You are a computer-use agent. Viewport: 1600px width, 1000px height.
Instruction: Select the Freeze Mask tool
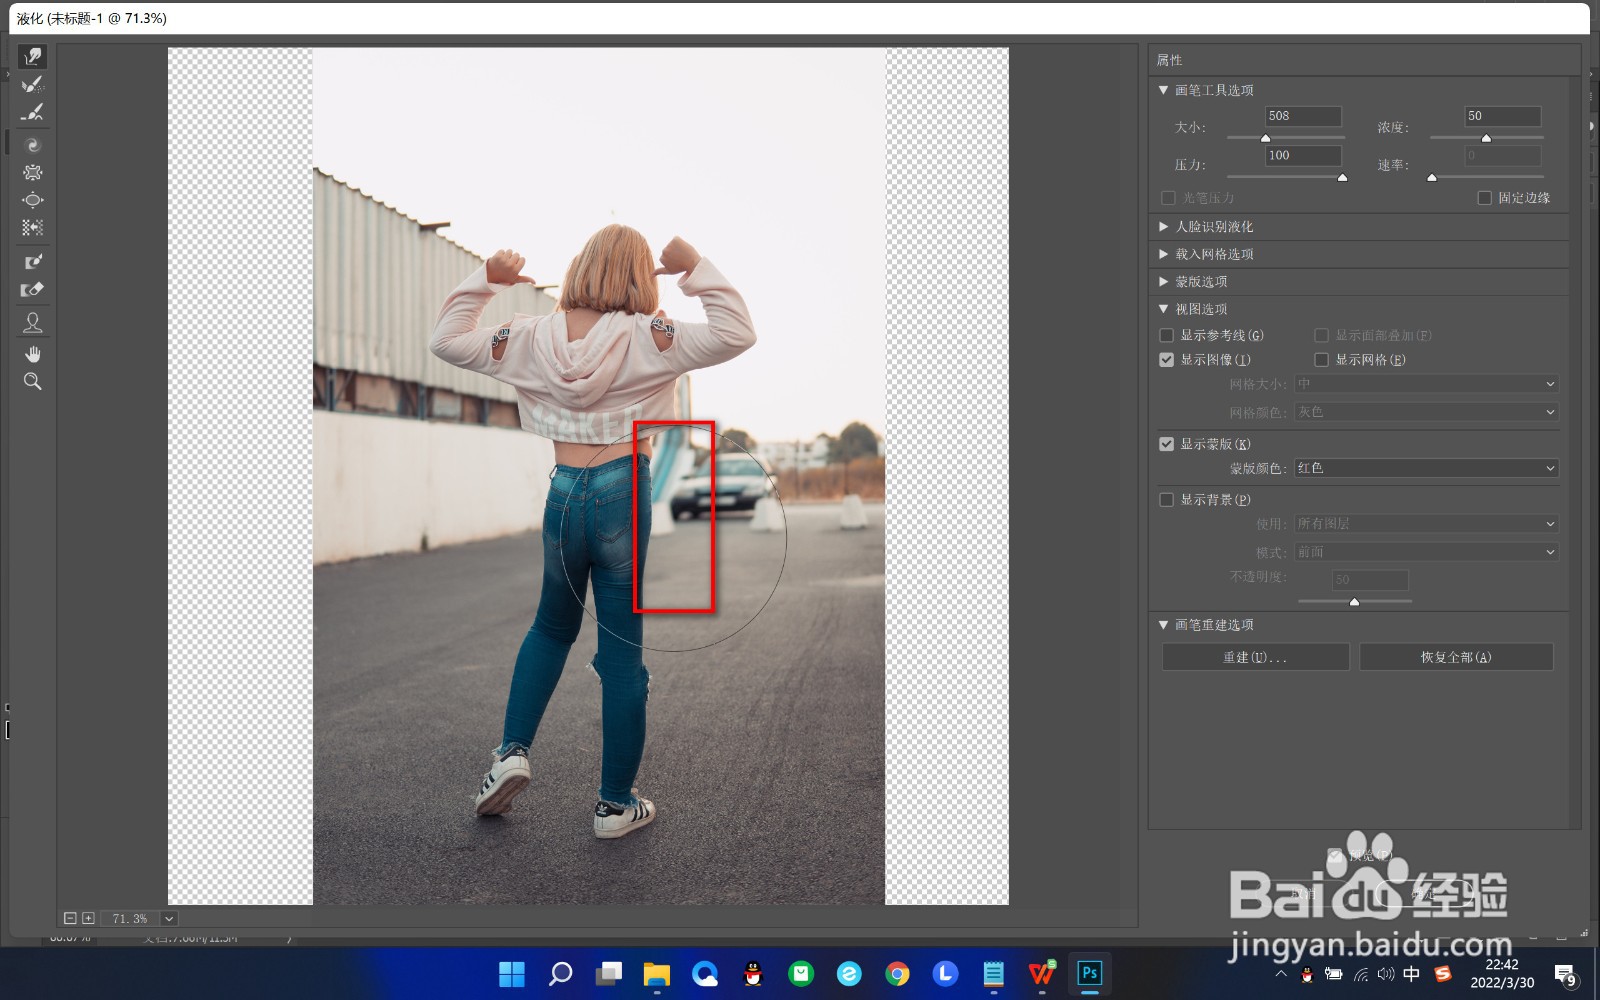point(32,262)
